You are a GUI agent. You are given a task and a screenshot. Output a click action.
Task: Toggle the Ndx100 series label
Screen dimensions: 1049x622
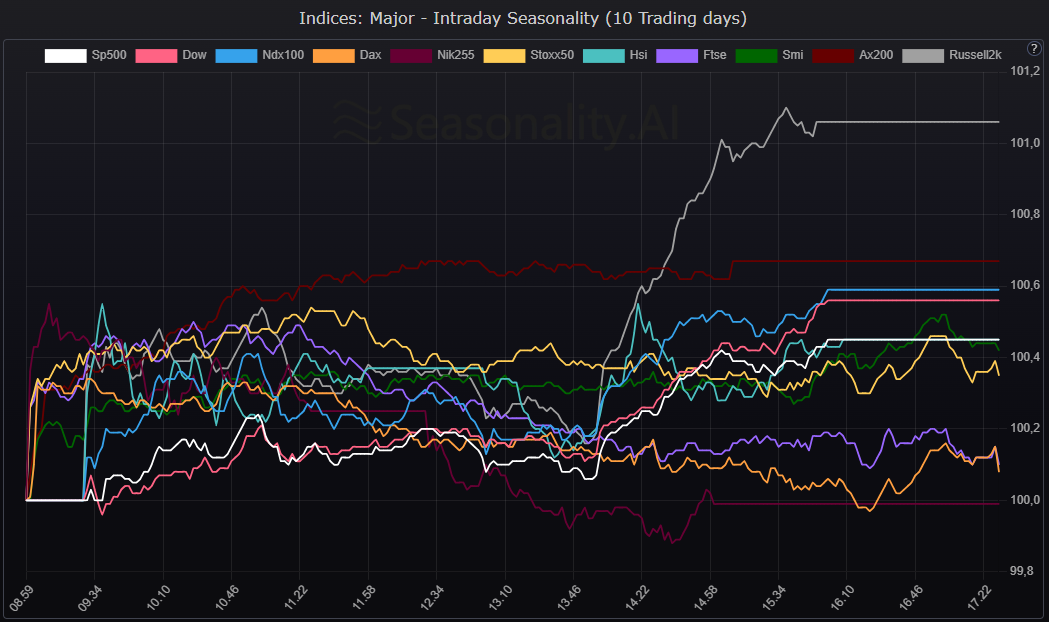pyautogui.click(x=283, y=55)
